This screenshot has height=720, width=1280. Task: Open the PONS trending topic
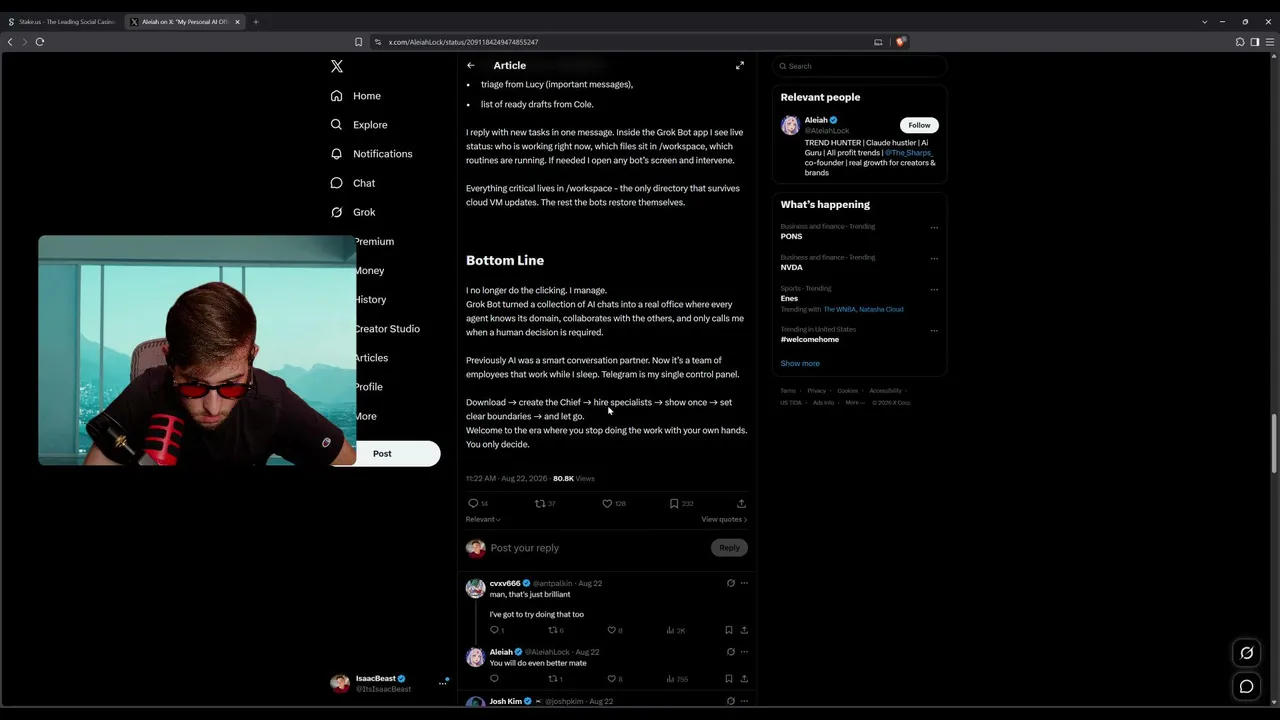792,237
